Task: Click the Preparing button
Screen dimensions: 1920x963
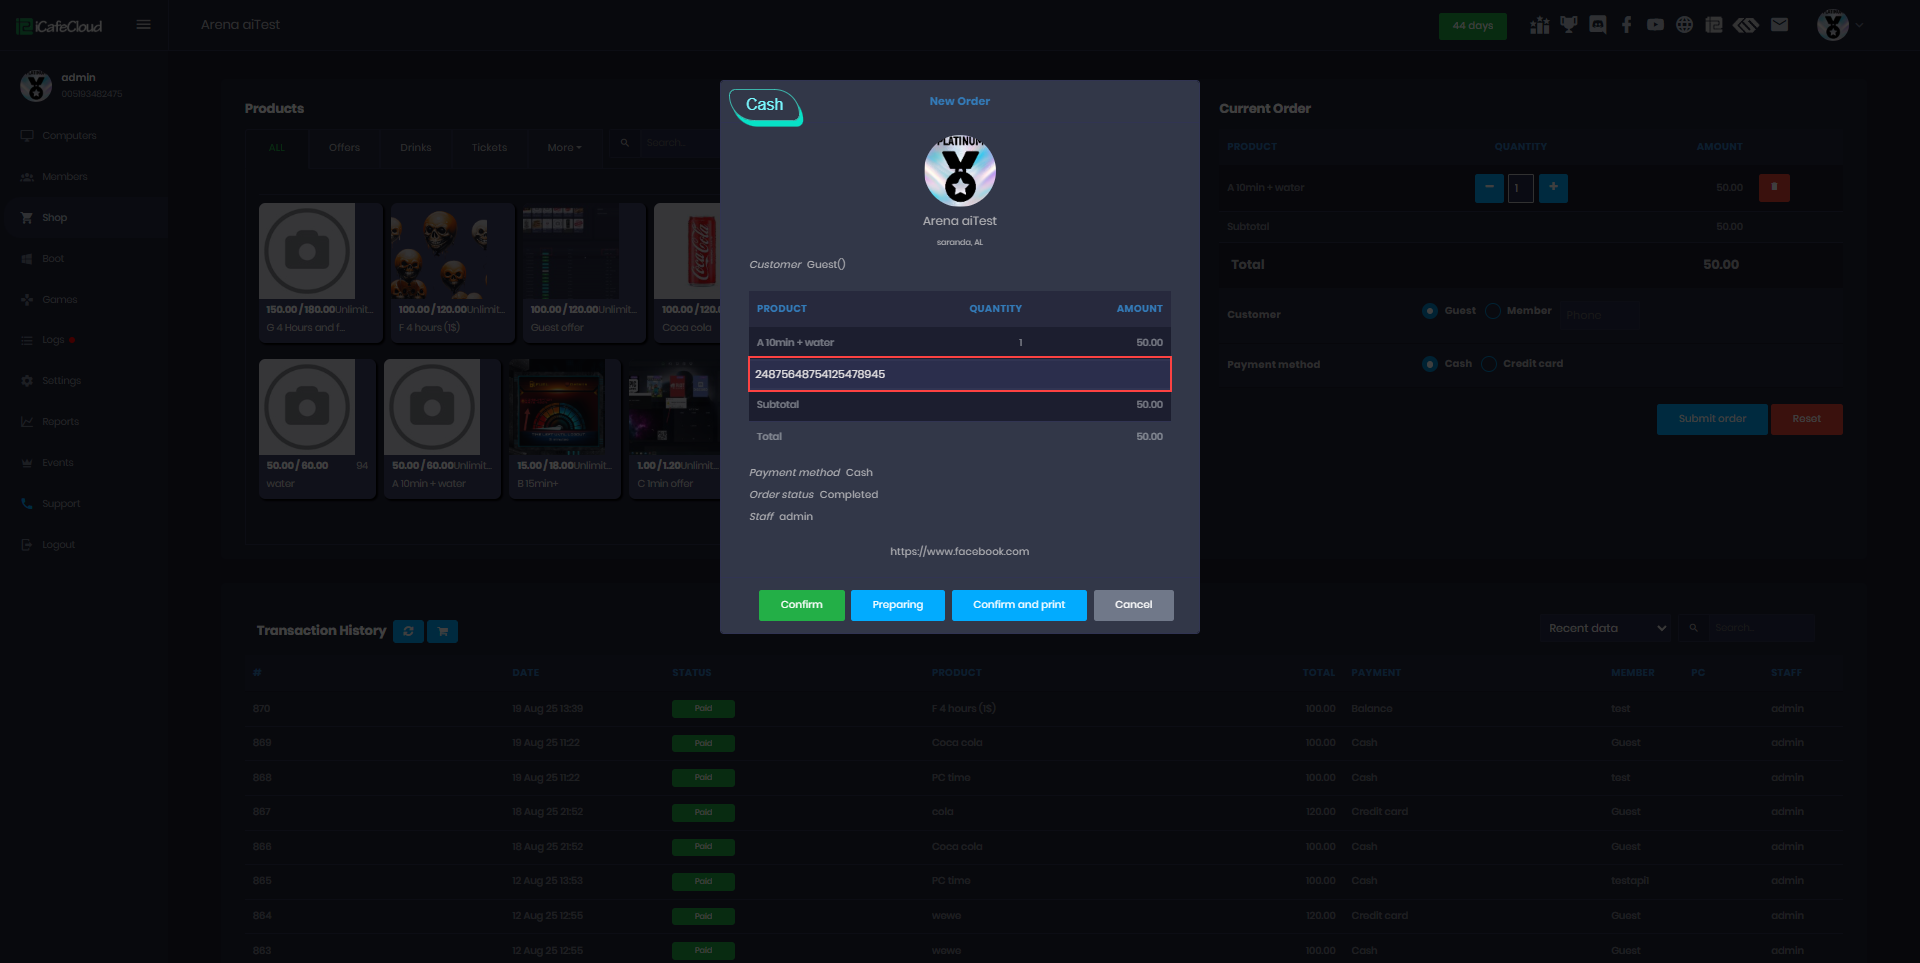Action: coord(898,605)
